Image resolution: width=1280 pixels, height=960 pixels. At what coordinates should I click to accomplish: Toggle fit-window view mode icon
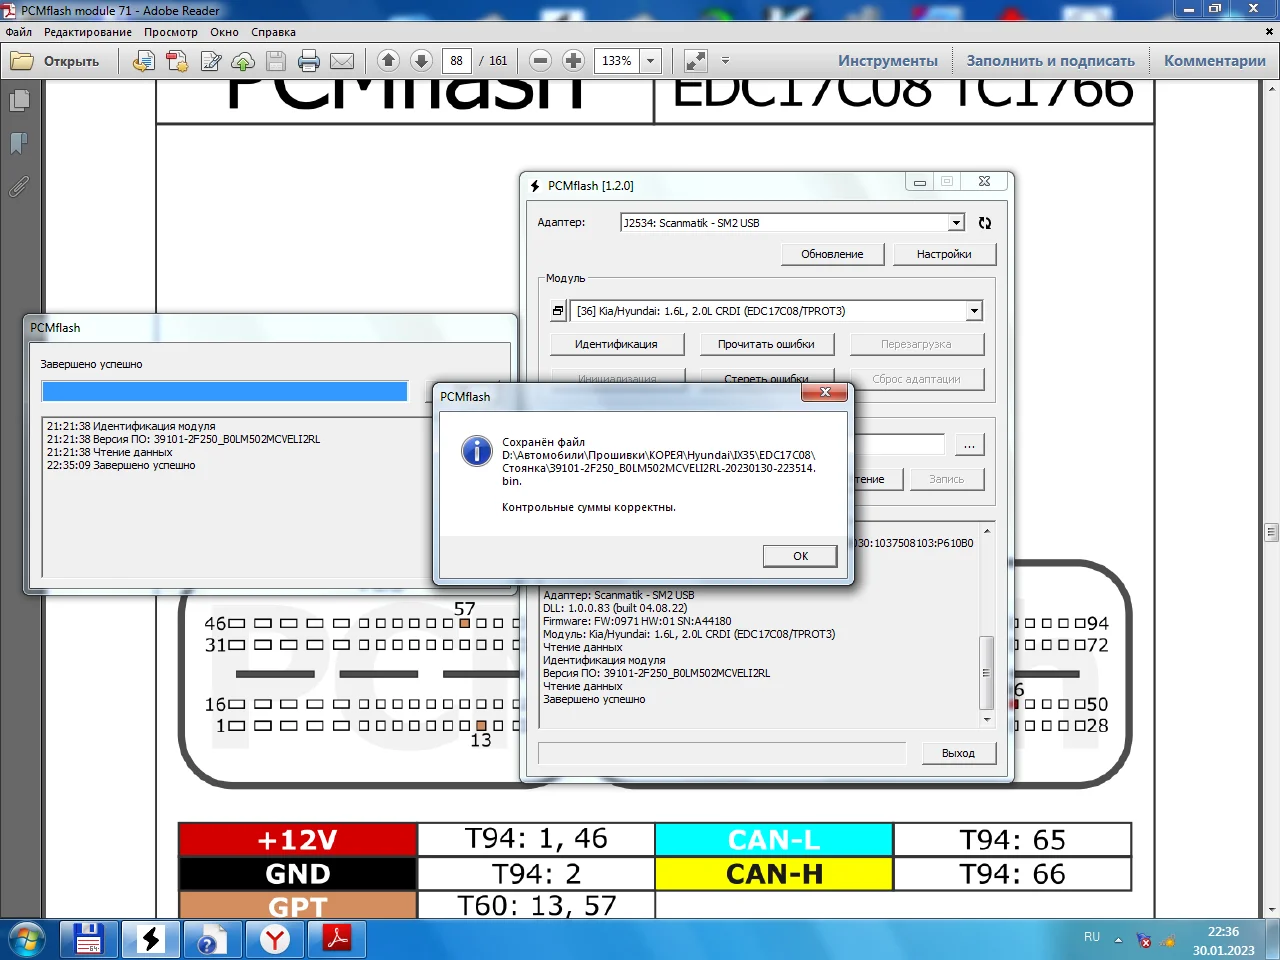(x=695, y=61)
